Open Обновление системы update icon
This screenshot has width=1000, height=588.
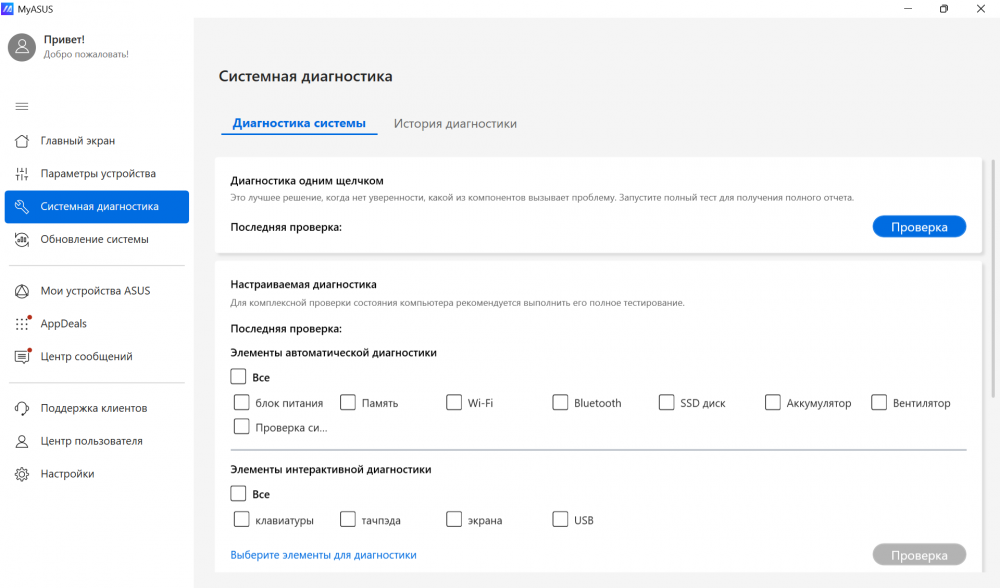click(x=22, y=239)
